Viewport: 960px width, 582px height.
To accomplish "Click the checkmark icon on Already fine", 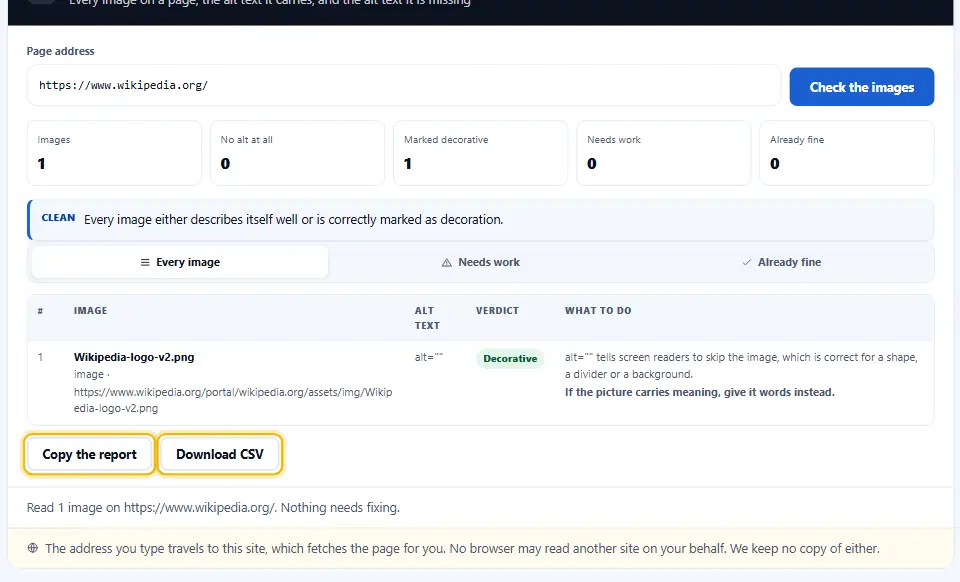I will [746, 263].
